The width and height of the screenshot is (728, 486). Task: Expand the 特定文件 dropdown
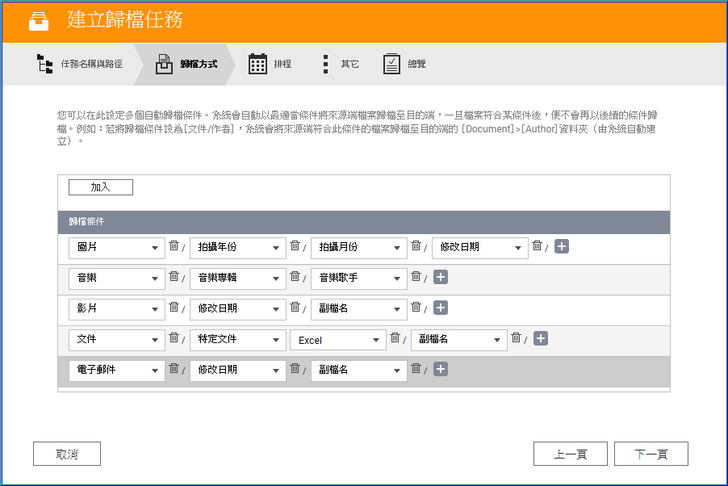point(237,339)
